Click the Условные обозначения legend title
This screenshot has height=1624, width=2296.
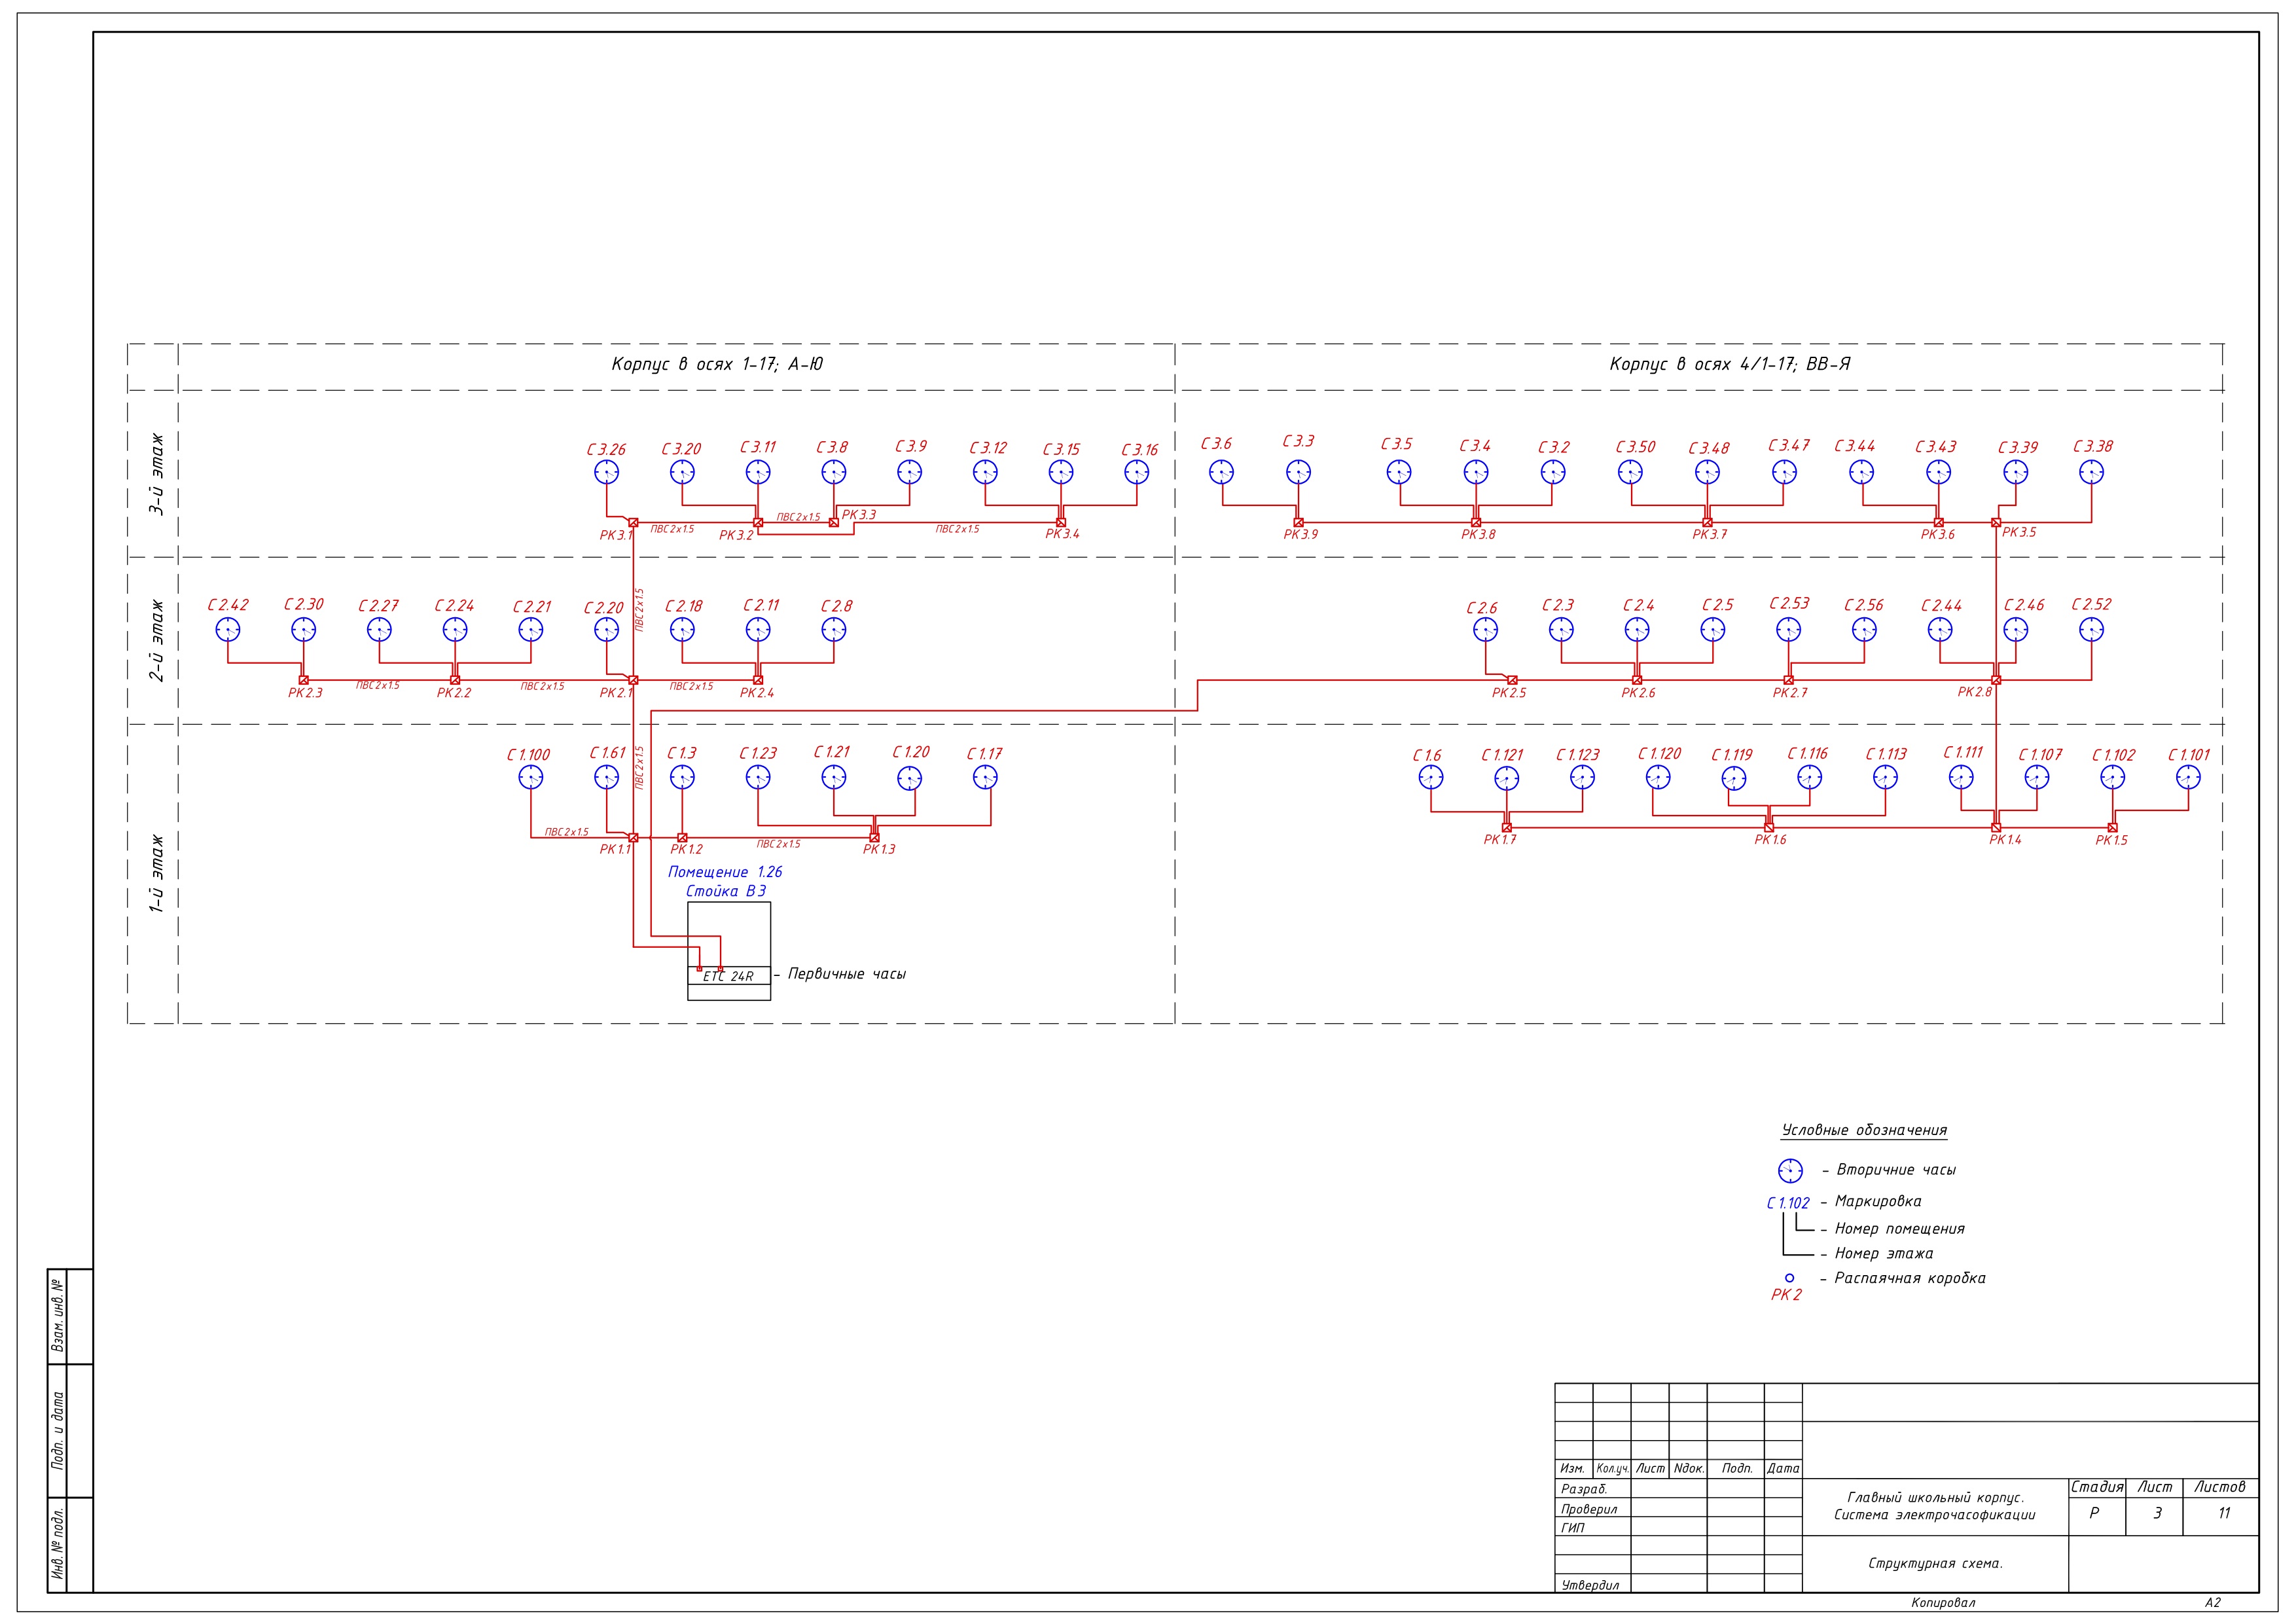(x=1864, y=1130)
